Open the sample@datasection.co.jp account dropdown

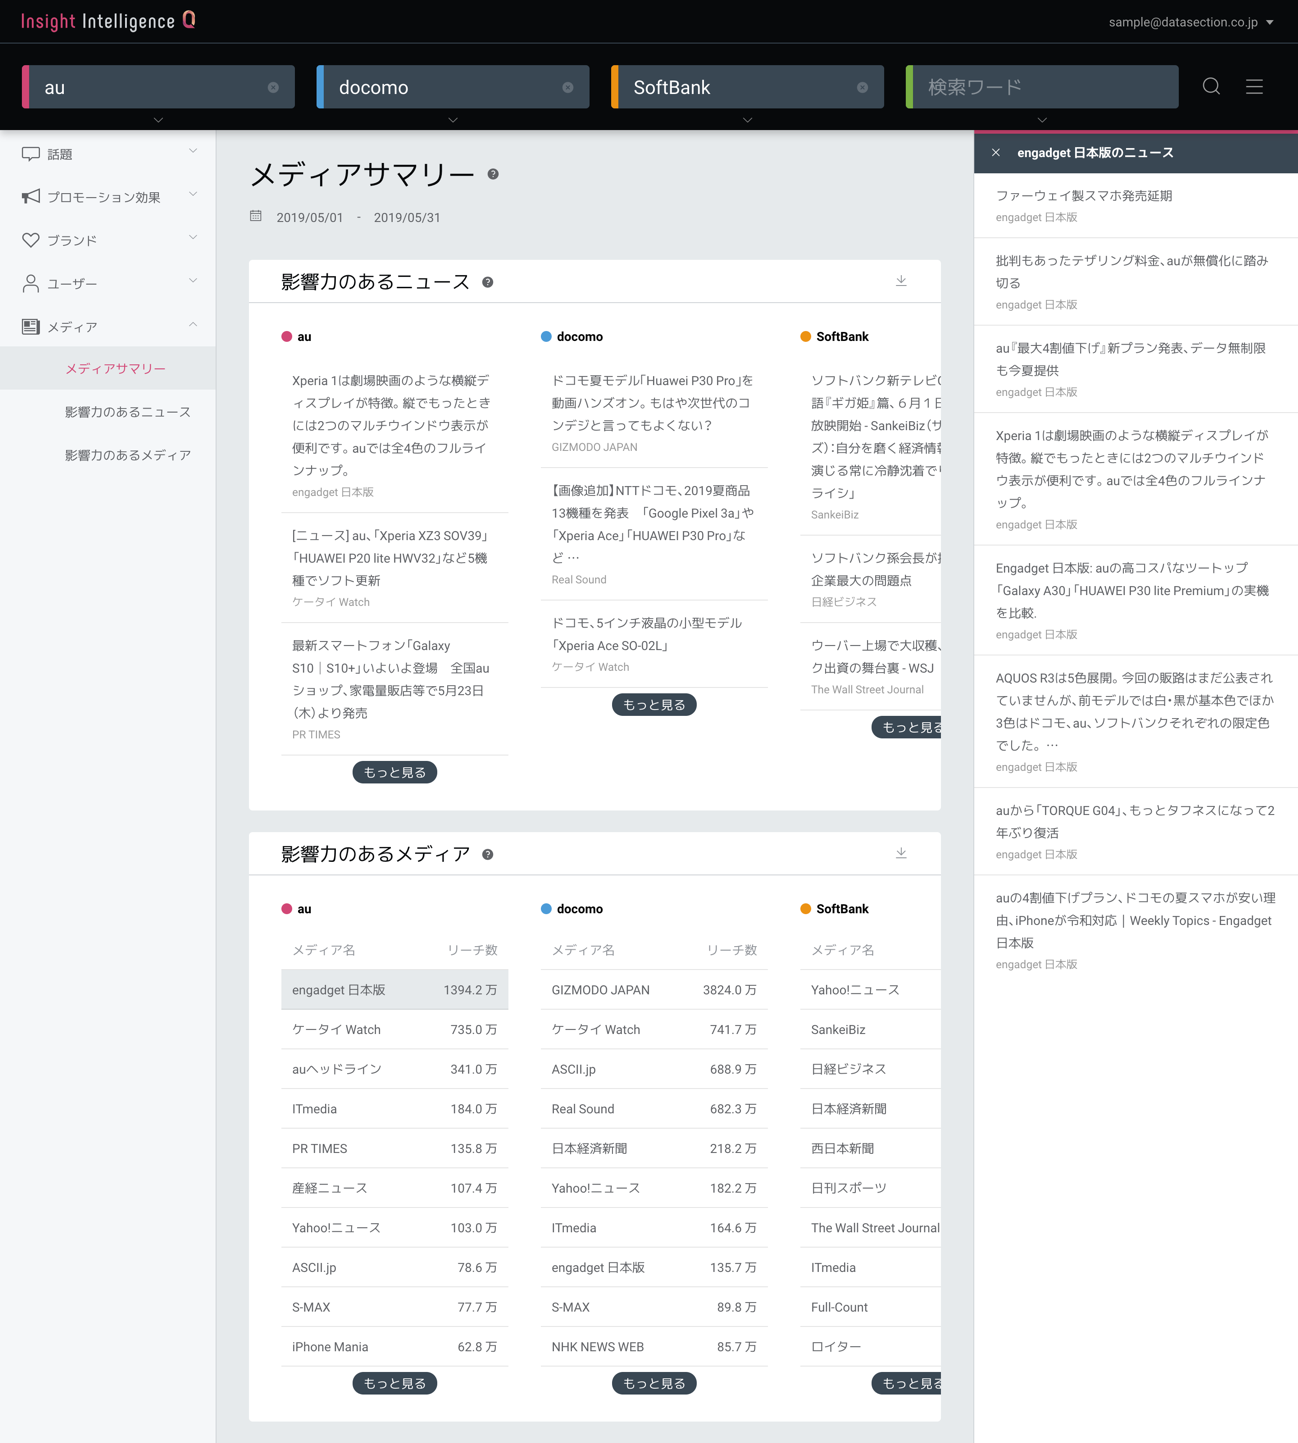coord(1191,22)
